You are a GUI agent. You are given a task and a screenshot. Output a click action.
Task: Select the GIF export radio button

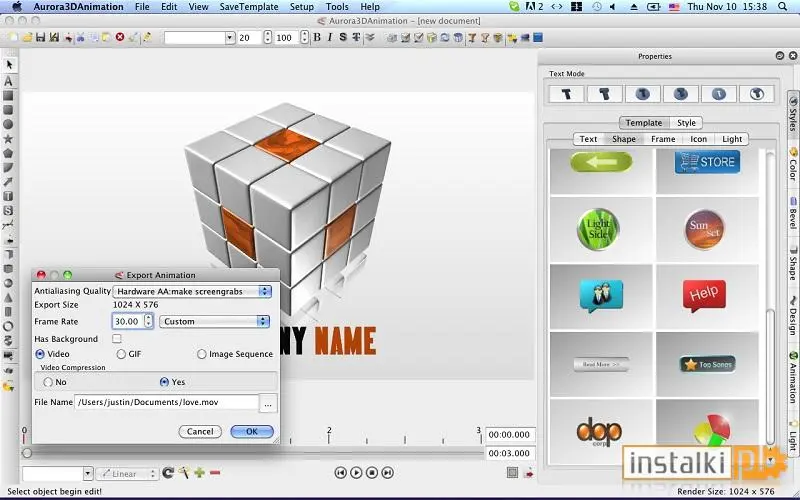click(x=121, y=354)
